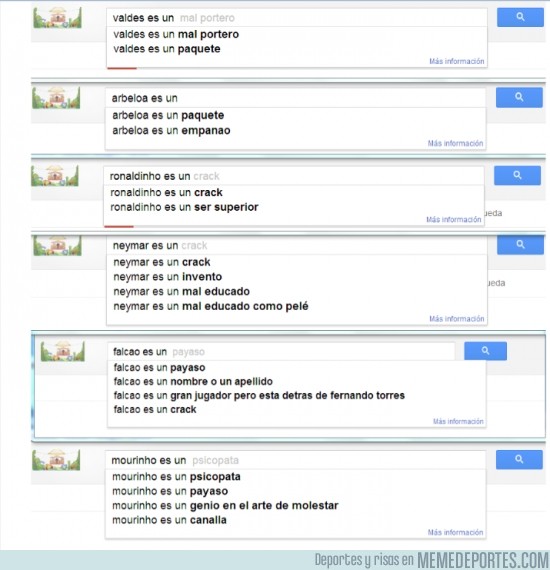Focus the 'arbeloa es un' search field

pos(295,98)
